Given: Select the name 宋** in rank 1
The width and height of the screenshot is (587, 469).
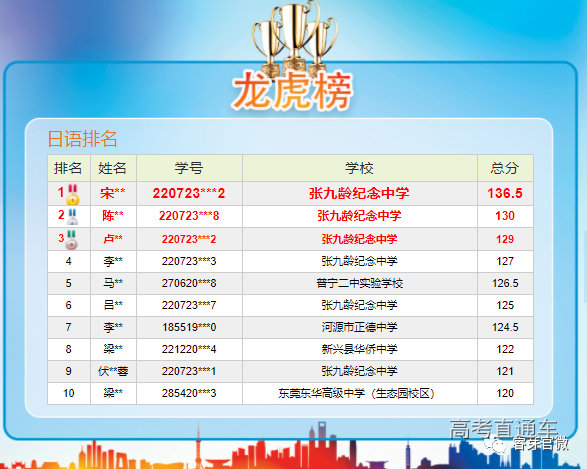Looking at the screenshot, I should click(x=113, y=194).
